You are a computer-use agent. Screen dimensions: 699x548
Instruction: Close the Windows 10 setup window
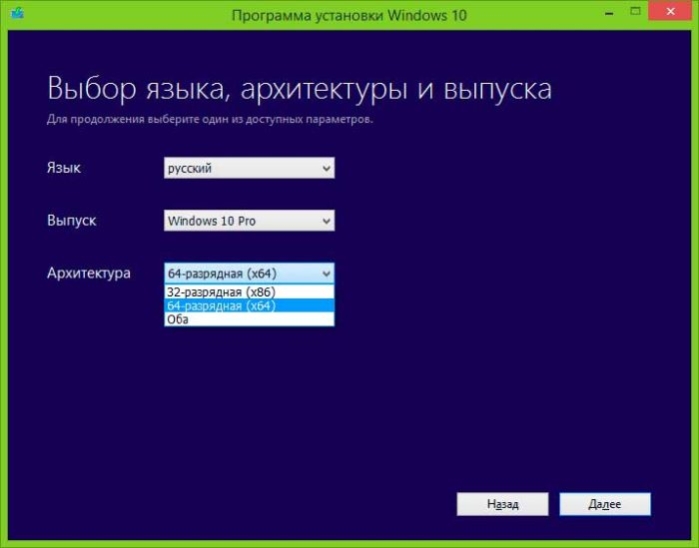pos(670,12)
